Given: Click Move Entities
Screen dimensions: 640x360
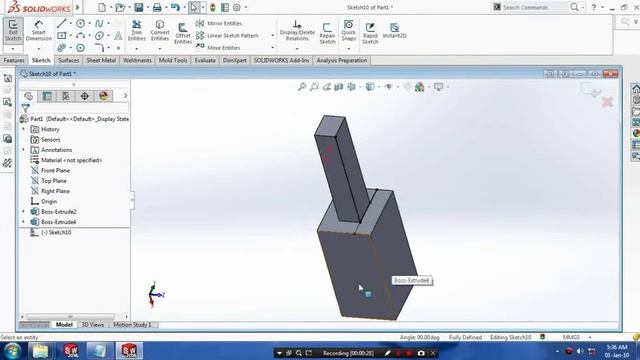Looking at the screenshot, I should (x=218, y=48).
